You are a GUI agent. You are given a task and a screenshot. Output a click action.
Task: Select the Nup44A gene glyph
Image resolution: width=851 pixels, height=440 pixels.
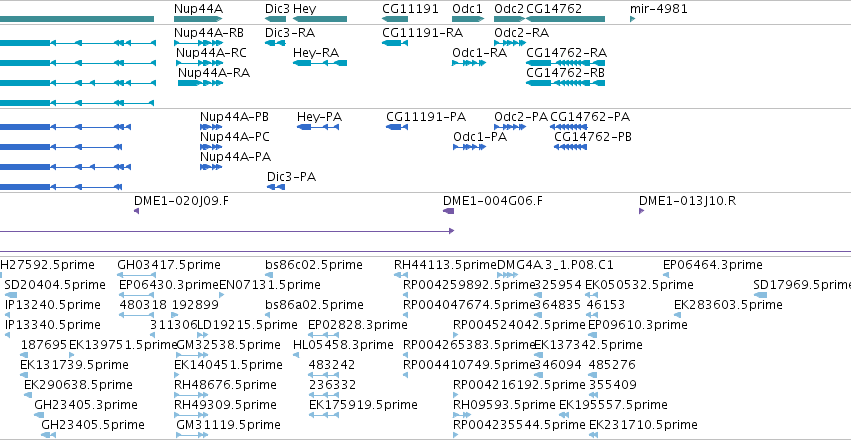(x=198, y=20)
